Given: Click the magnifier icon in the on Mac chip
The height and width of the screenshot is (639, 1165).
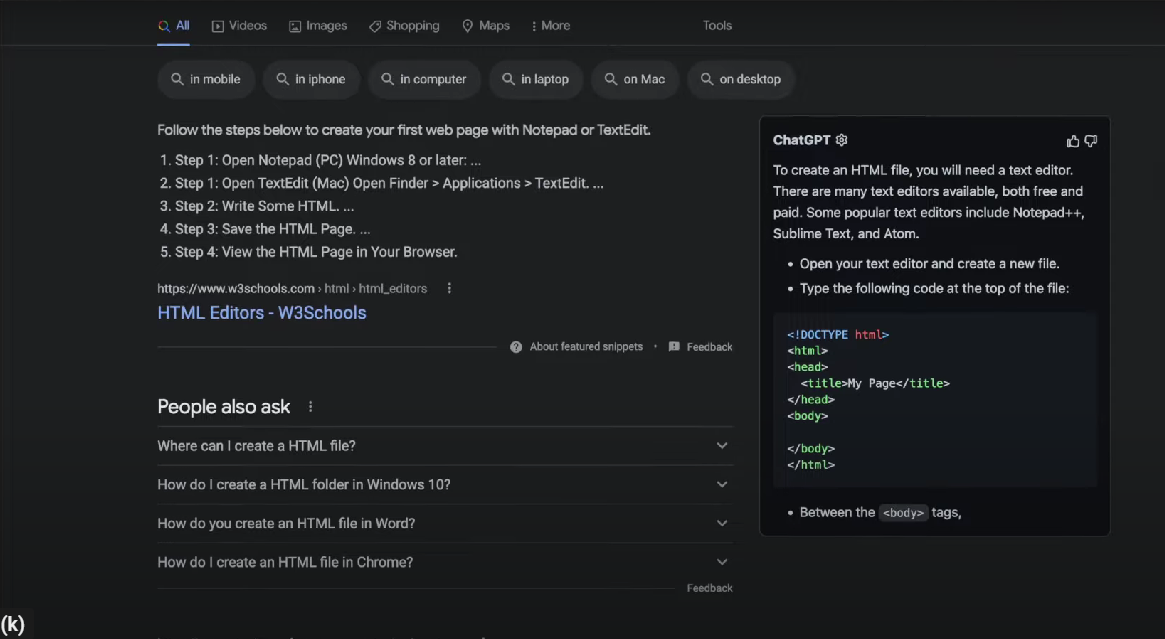Looking at the screenshot, I should [611, 79].
